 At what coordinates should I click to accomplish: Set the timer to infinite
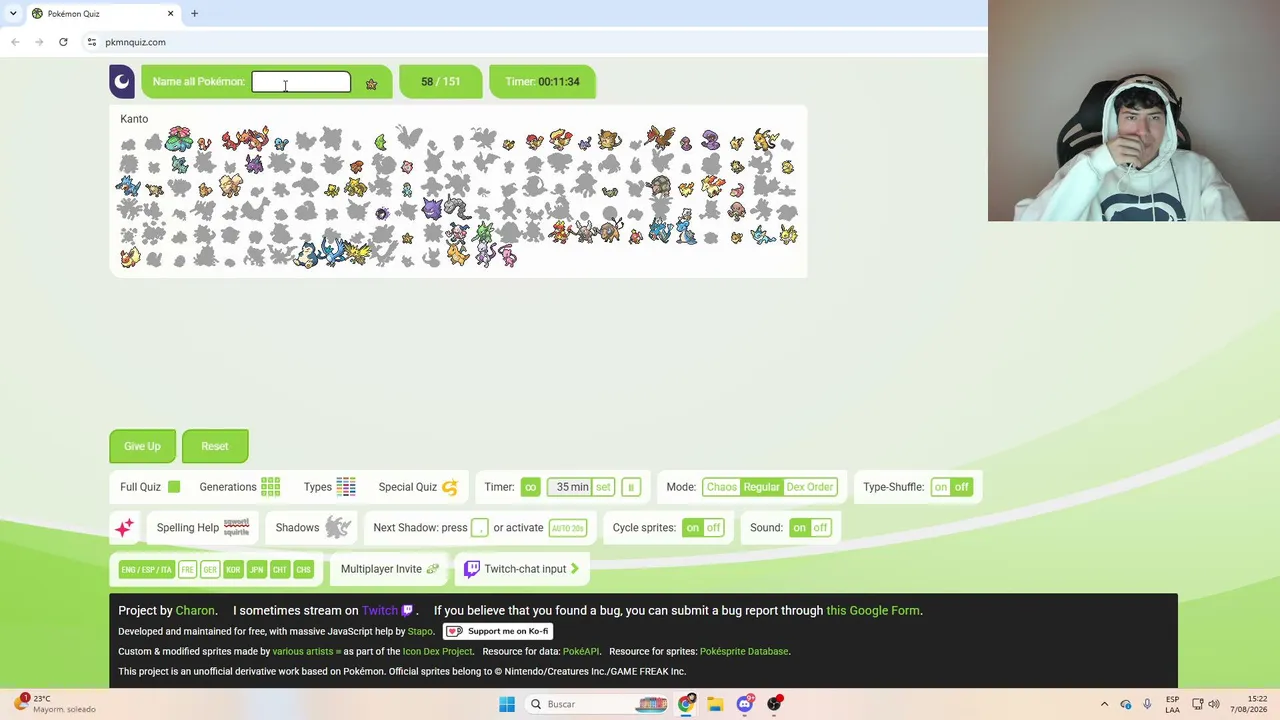coord(530,487)
